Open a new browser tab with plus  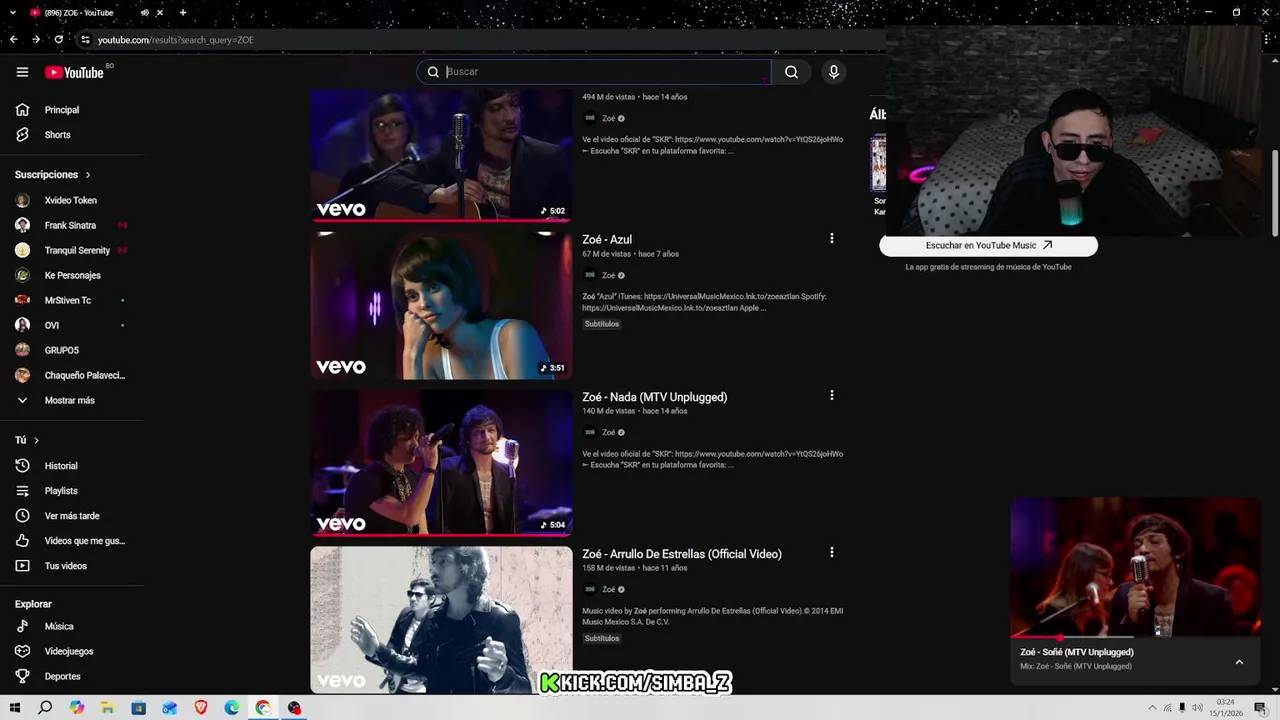[182, 13]
